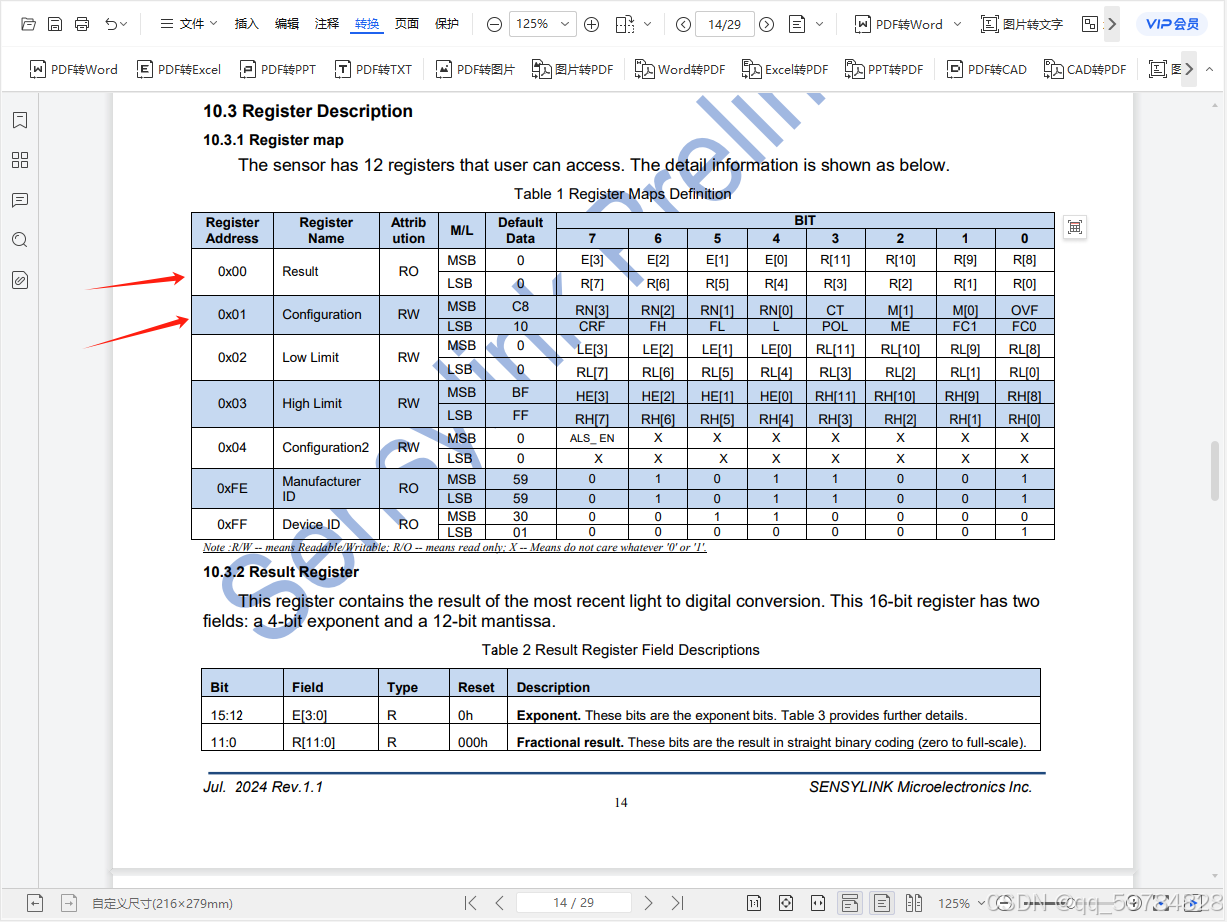Open the 文件 file menu
This screenshot has width=1227, height=922.
click(191, 24)
